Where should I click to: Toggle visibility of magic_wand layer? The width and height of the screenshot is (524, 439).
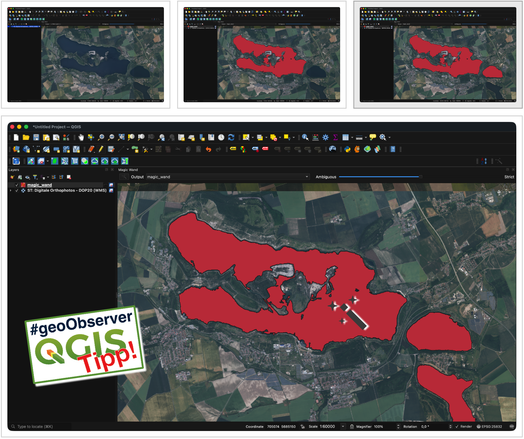tap(17, 185)
